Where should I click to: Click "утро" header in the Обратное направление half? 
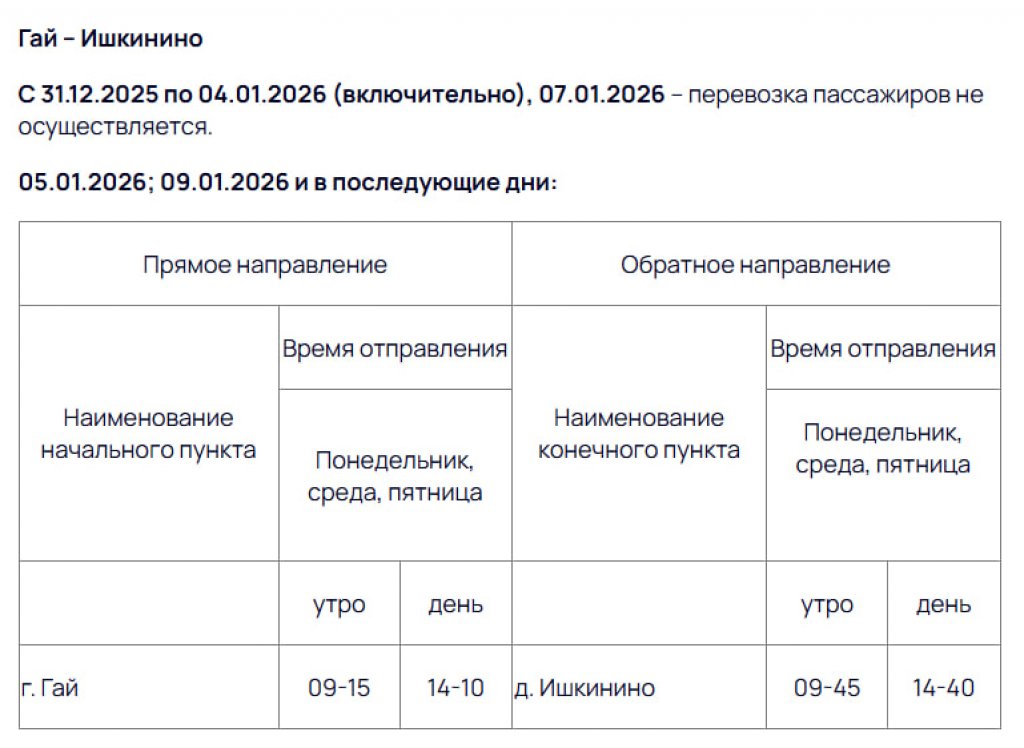click(x=827, y=604)
